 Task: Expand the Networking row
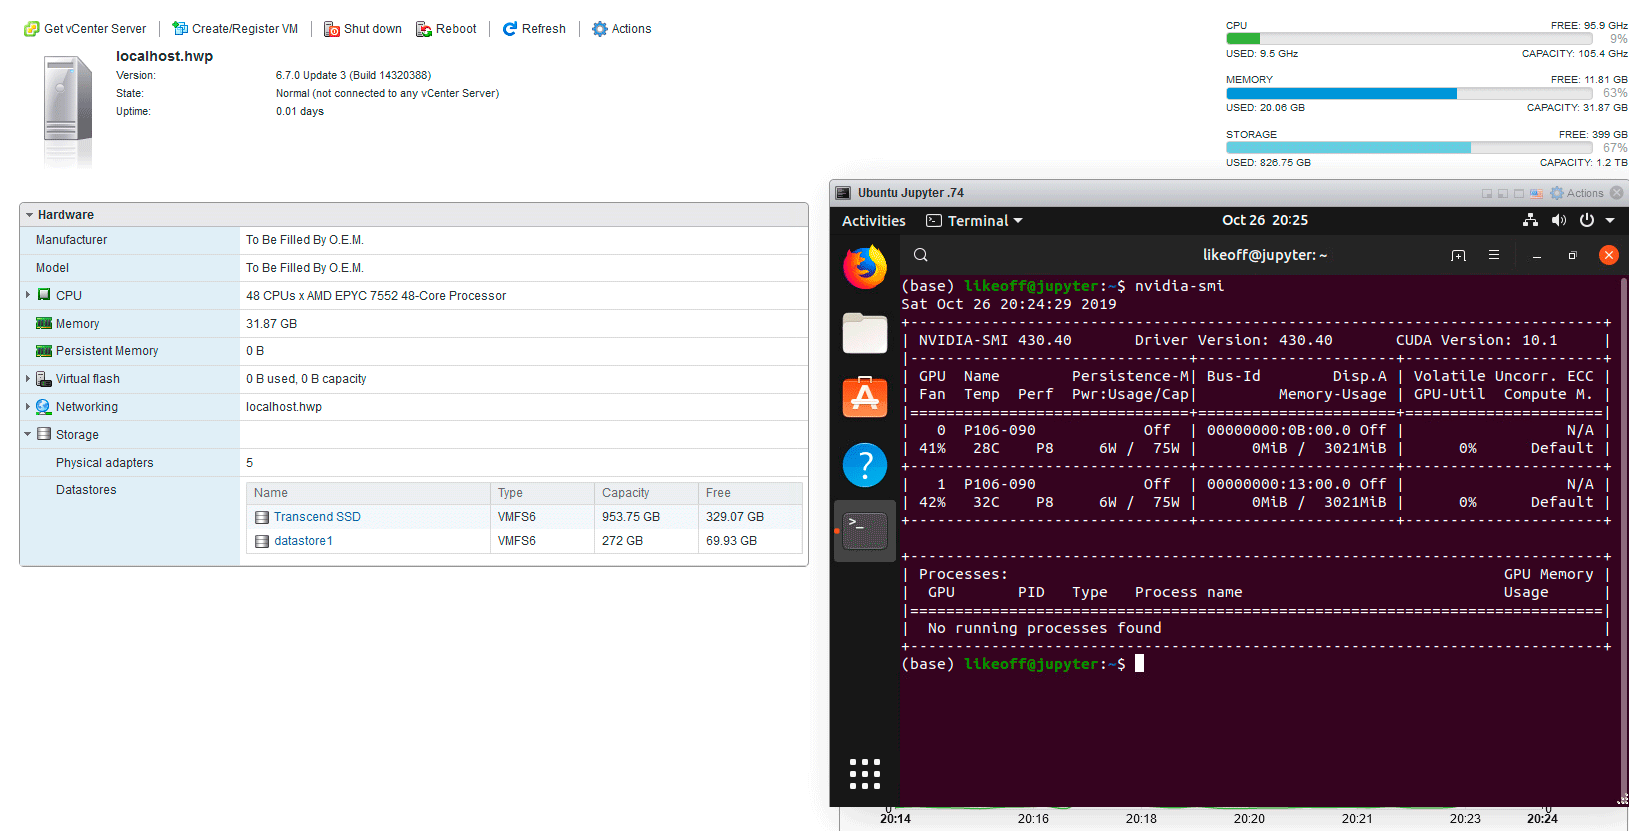(28, 407)
